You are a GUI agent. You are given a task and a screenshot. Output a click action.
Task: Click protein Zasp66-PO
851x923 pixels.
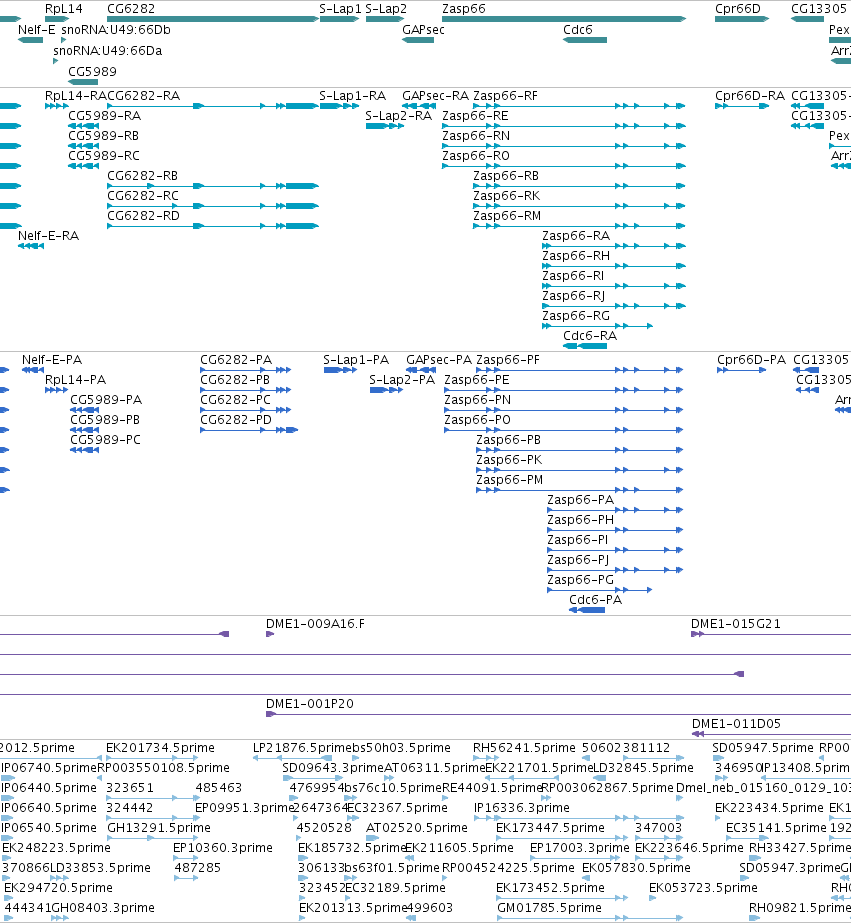pyautogui.click(x=477, y=420)
